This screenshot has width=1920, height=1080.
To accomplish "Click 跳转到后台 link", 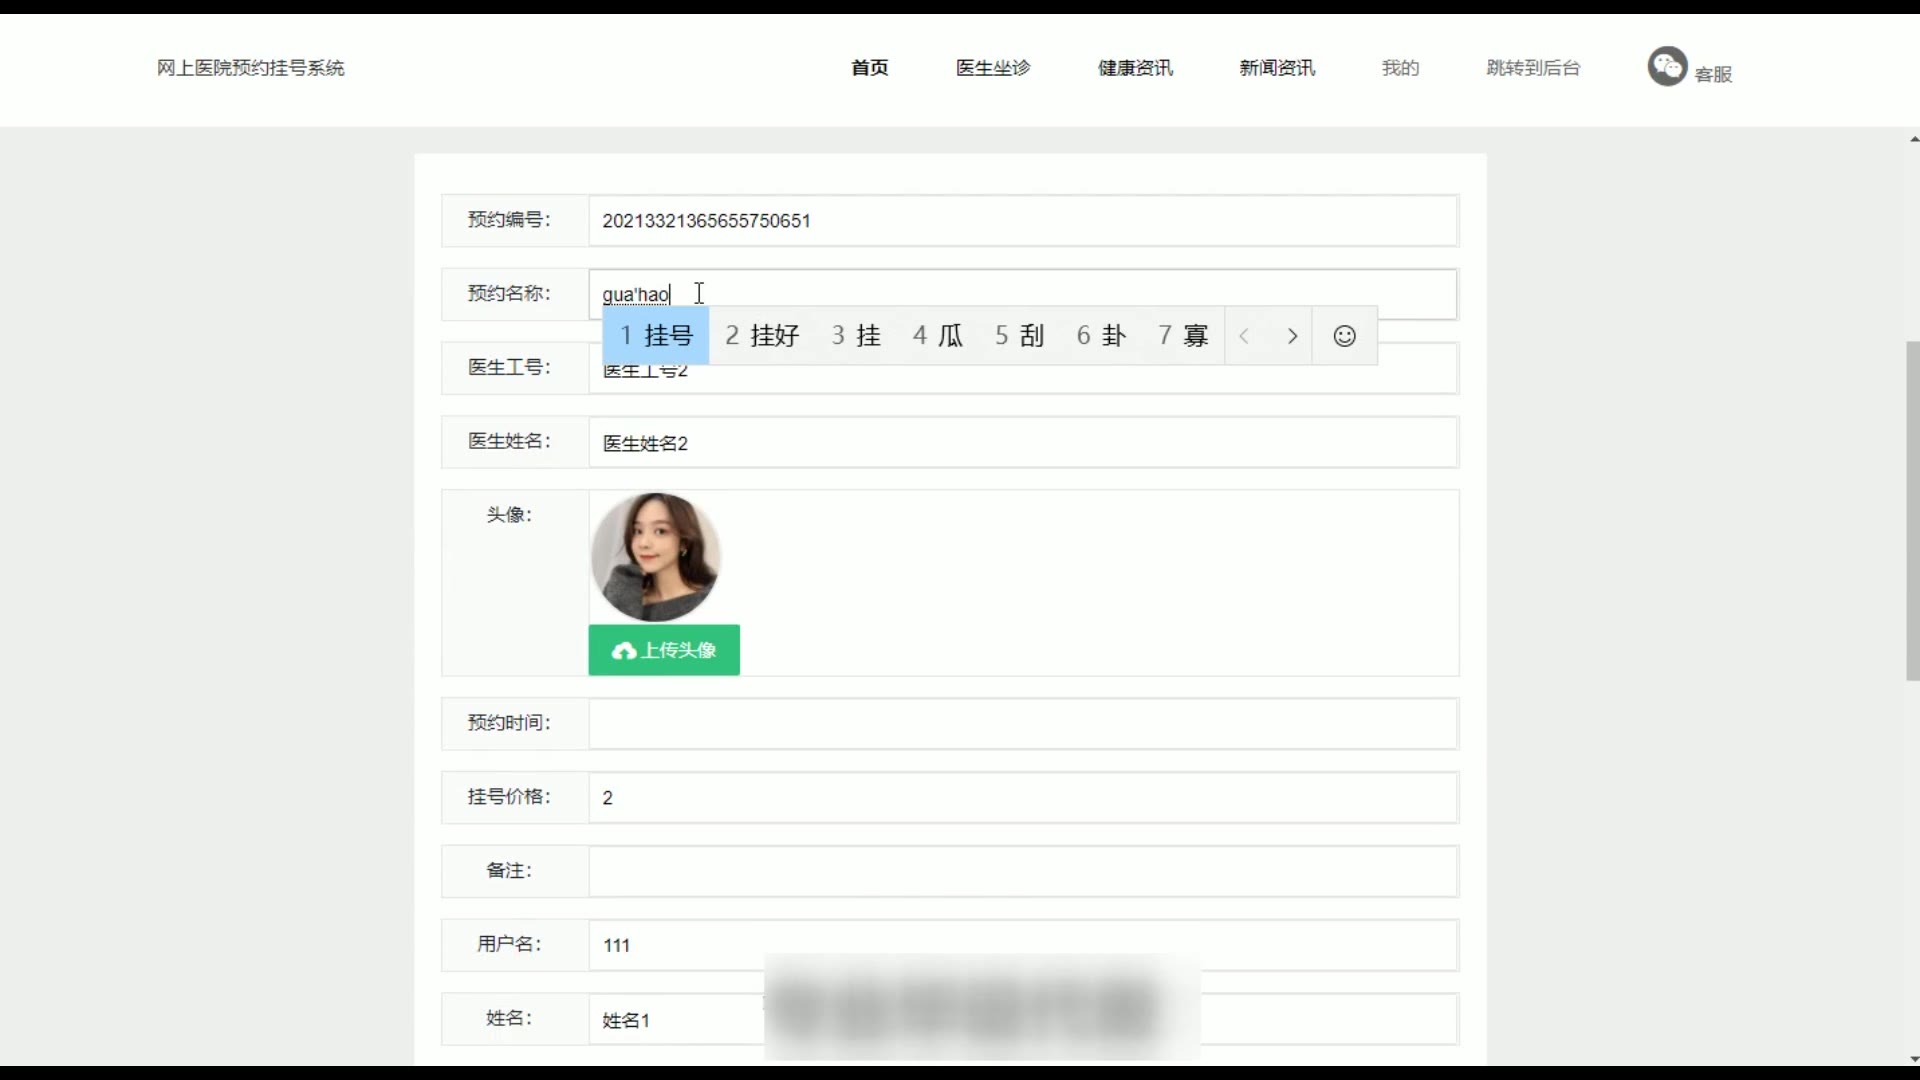I will point(1533,68).
